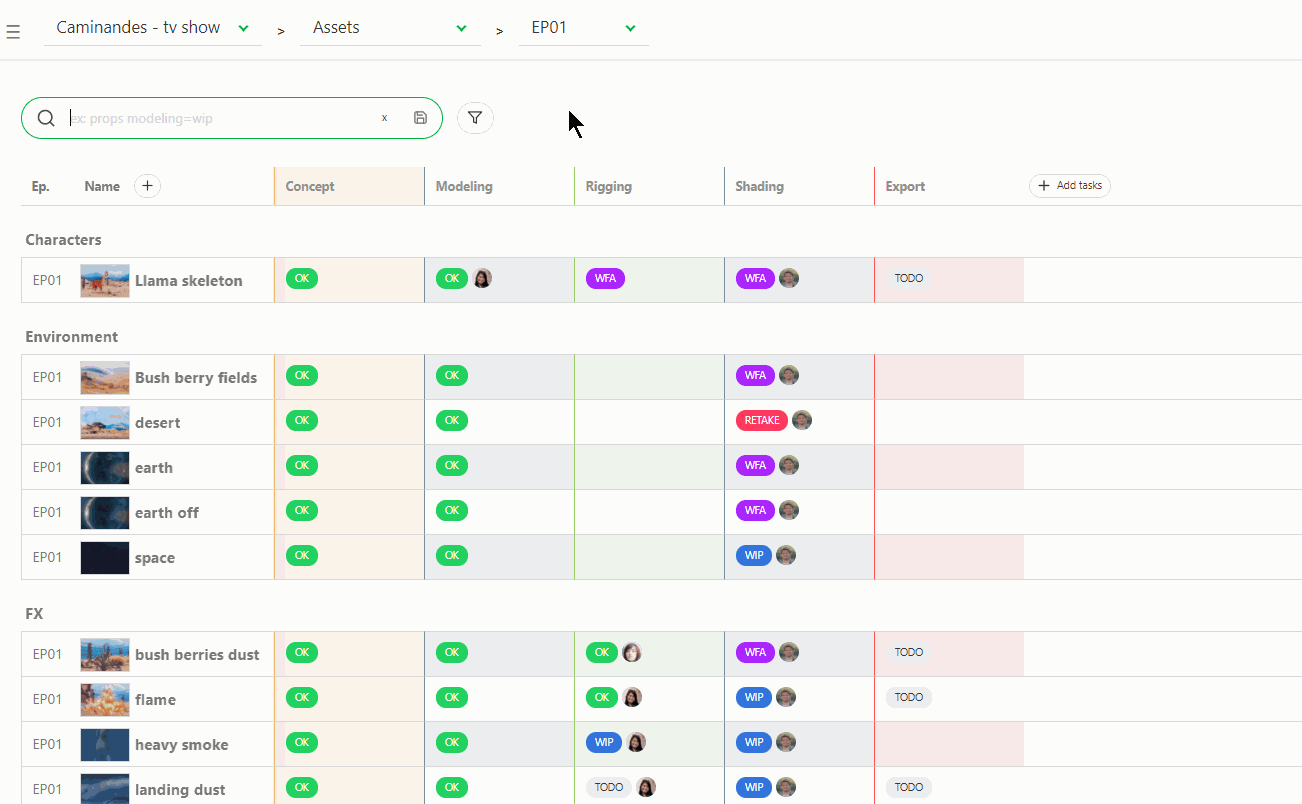Click the TODO Export status on flame
Screen dimensions: 1302x804
pyautogui.click(x=908, y=697)
